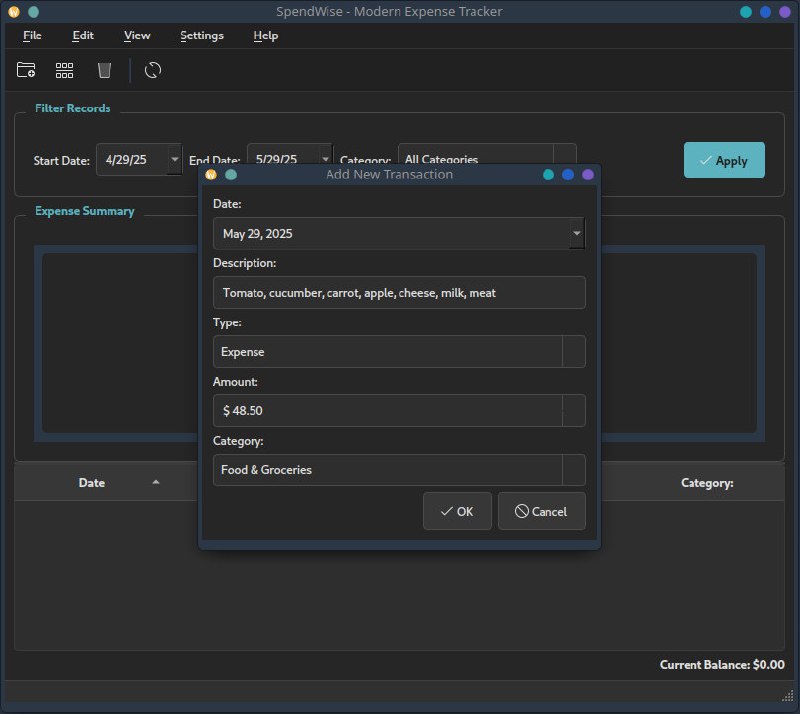Open the Help menu

(x=266, y=35)
